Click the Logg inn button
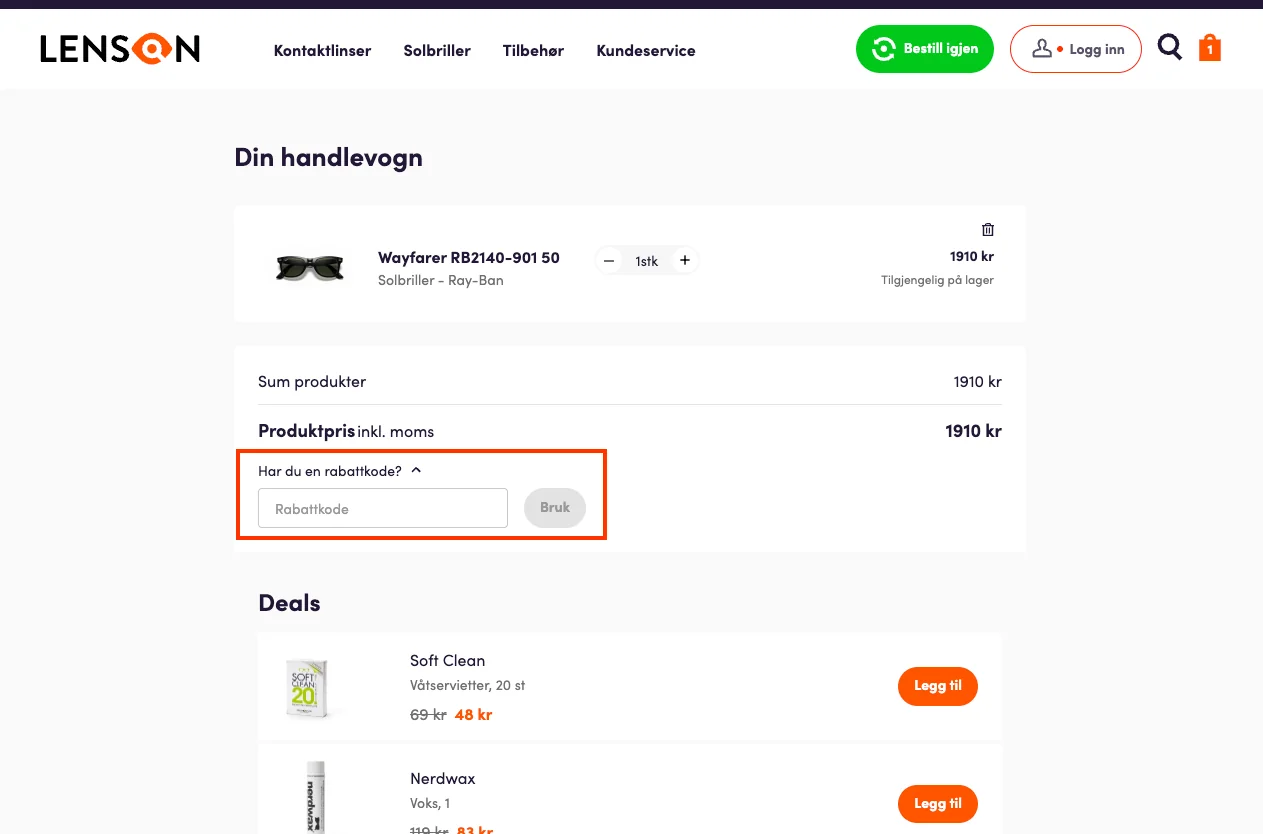Screen dimensions: 1263x834 [1075, 49]
